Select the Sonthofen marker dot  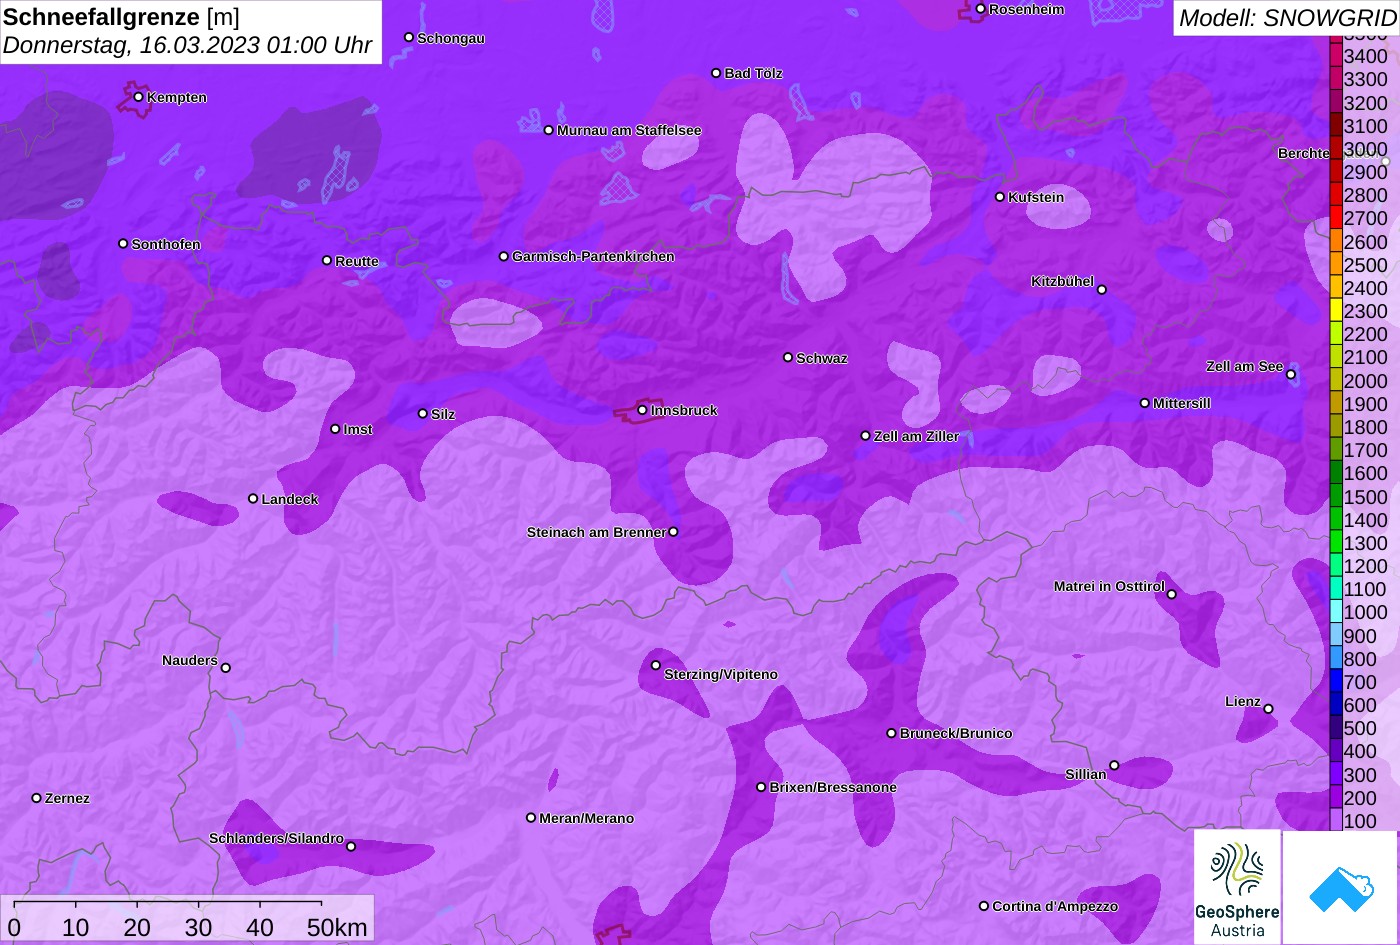(x=123, y=244)
